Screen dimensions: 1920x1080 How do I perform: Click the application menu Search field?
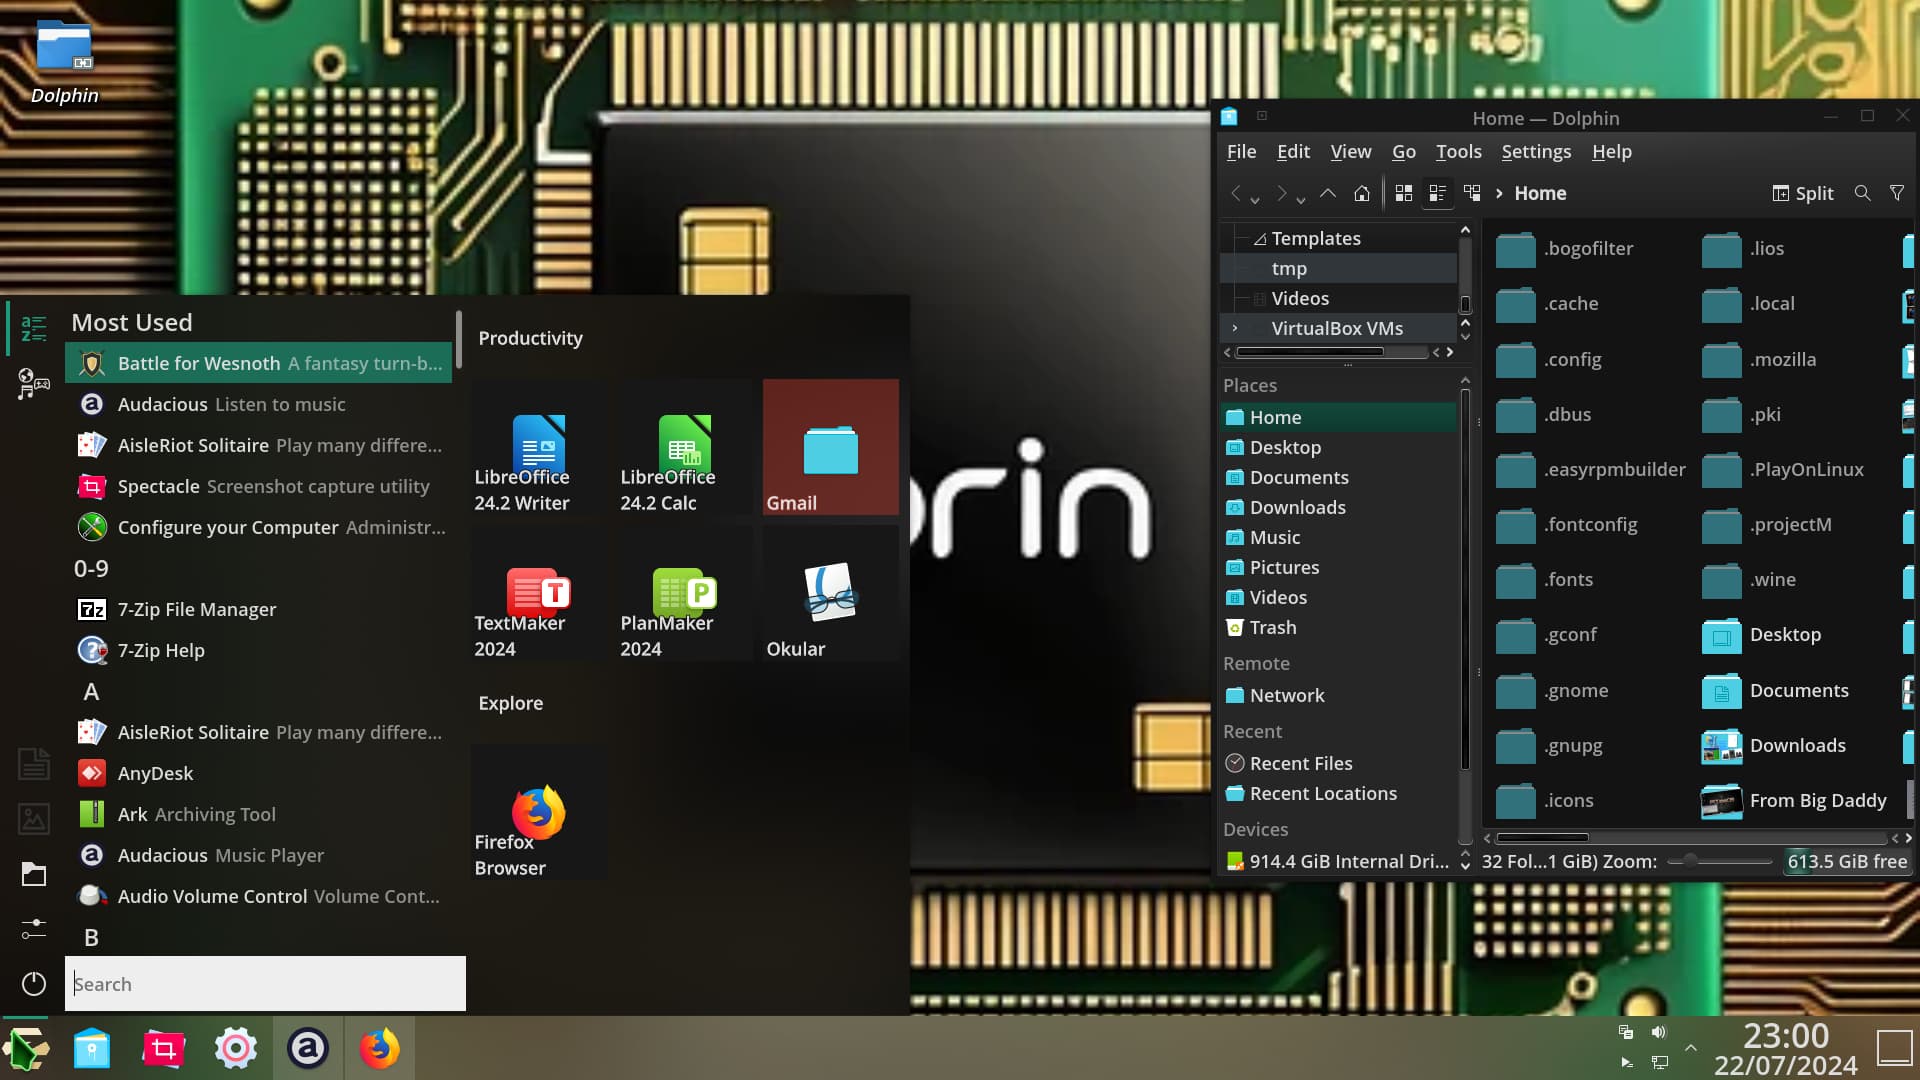coord(265,984)
